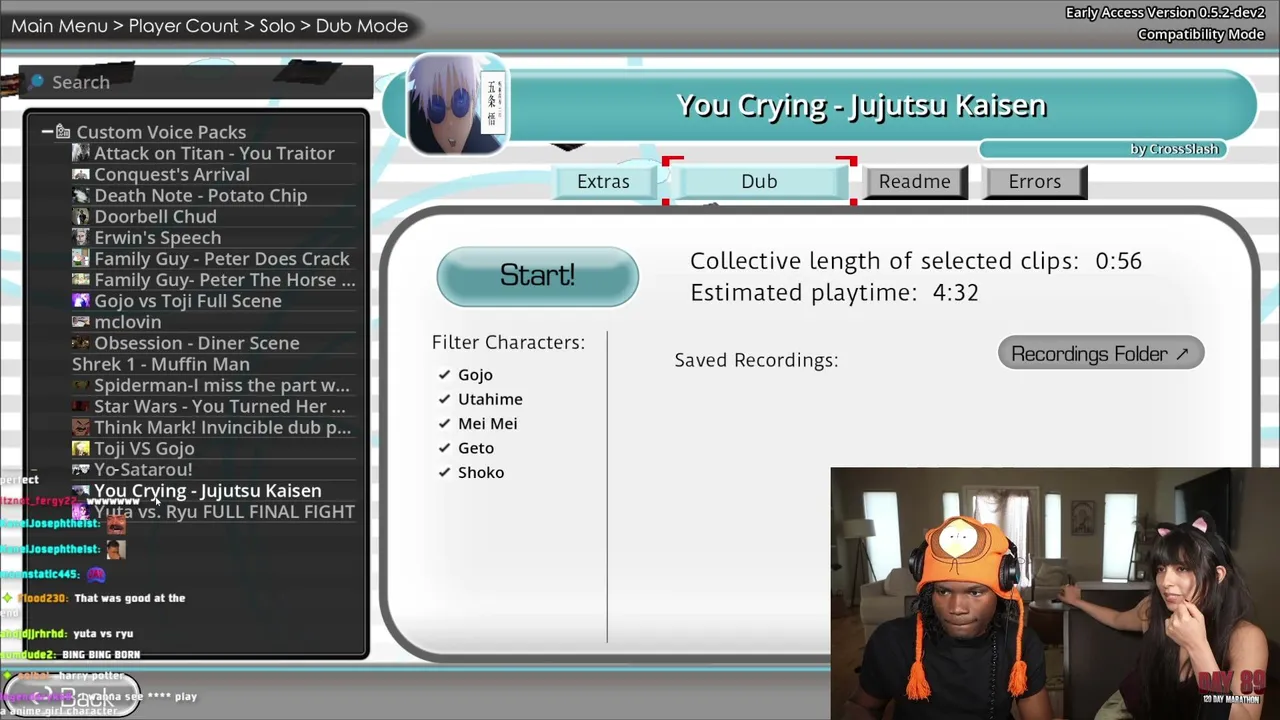1280x720 pixels.
Task: Click the Search input field
Action: [x=198, y=82]
